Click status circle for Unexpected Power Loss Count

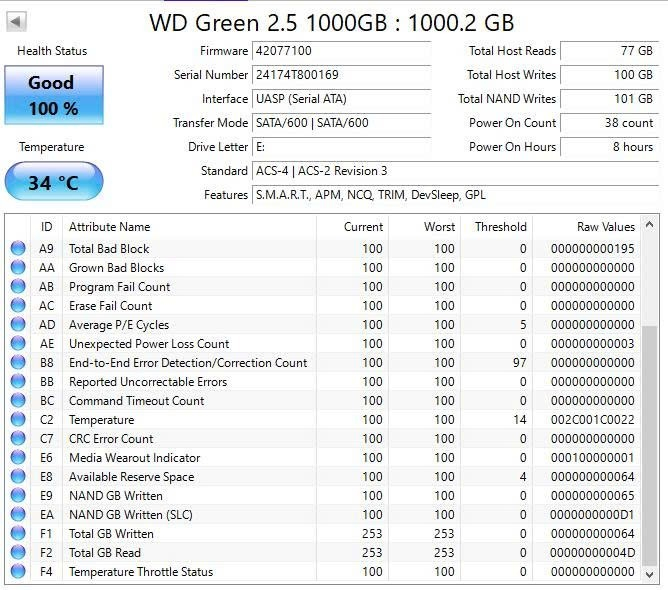click(x=18, y=343)
